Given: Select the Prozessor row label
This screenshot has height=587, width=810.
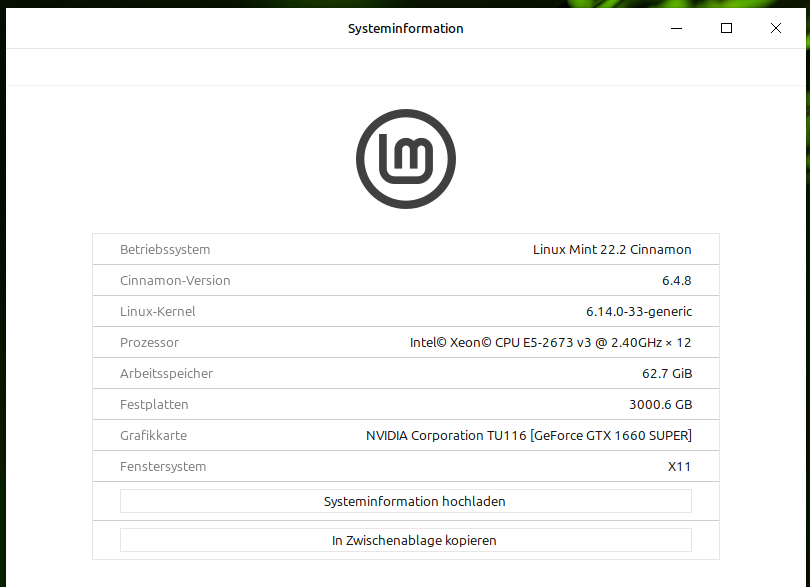Looking at the screenshot, I should click(x=149, y=342).
